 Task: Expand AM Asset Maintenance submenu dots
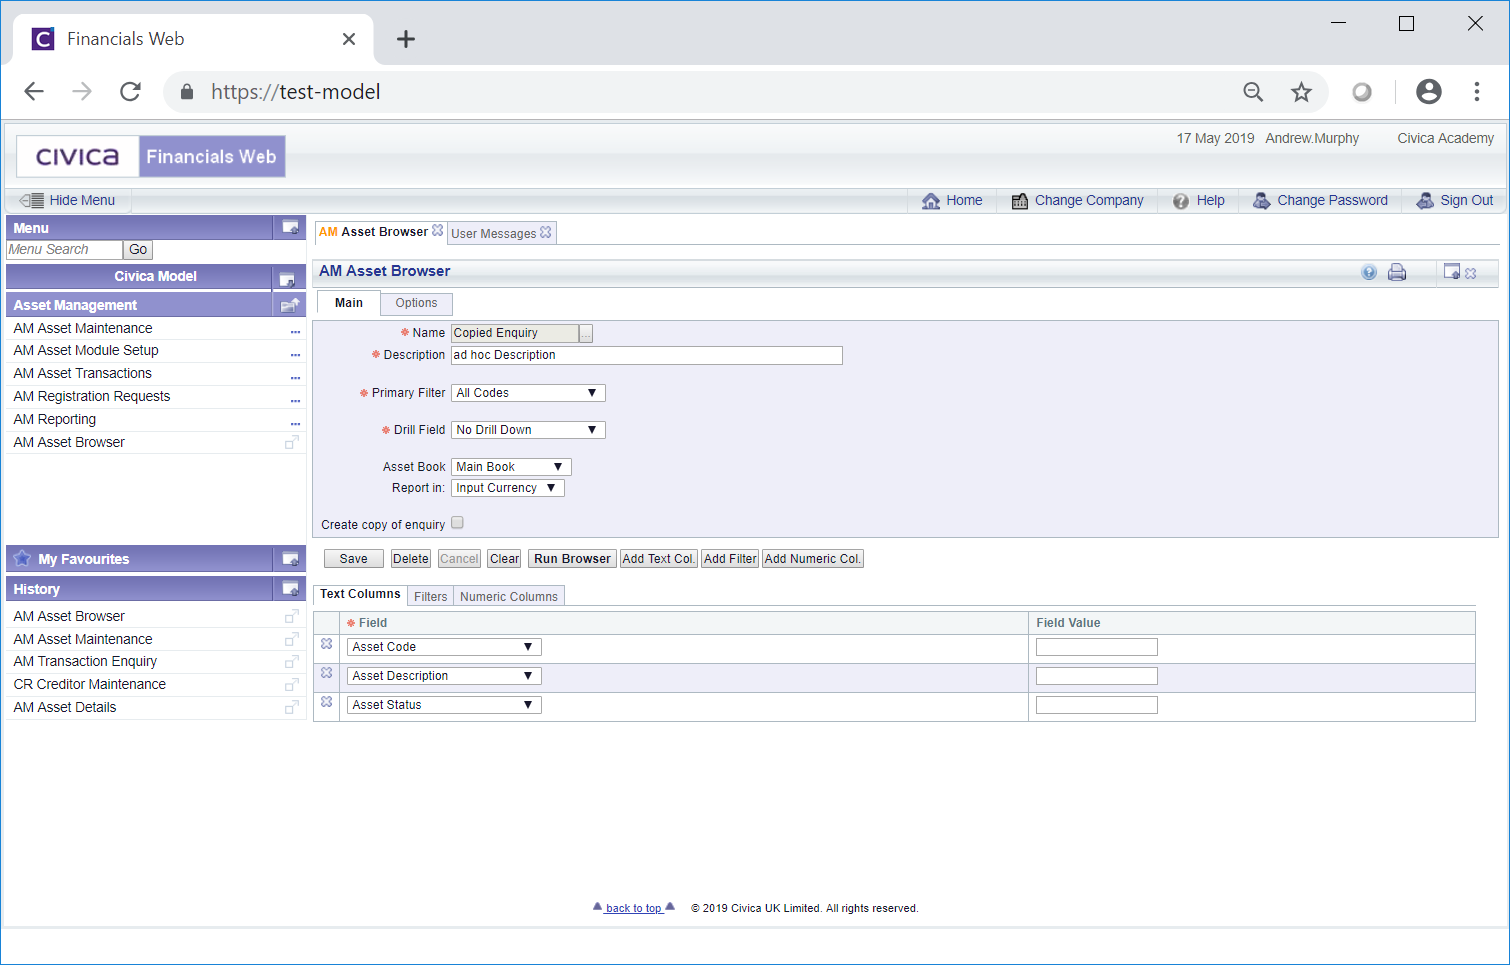point(295,331)
